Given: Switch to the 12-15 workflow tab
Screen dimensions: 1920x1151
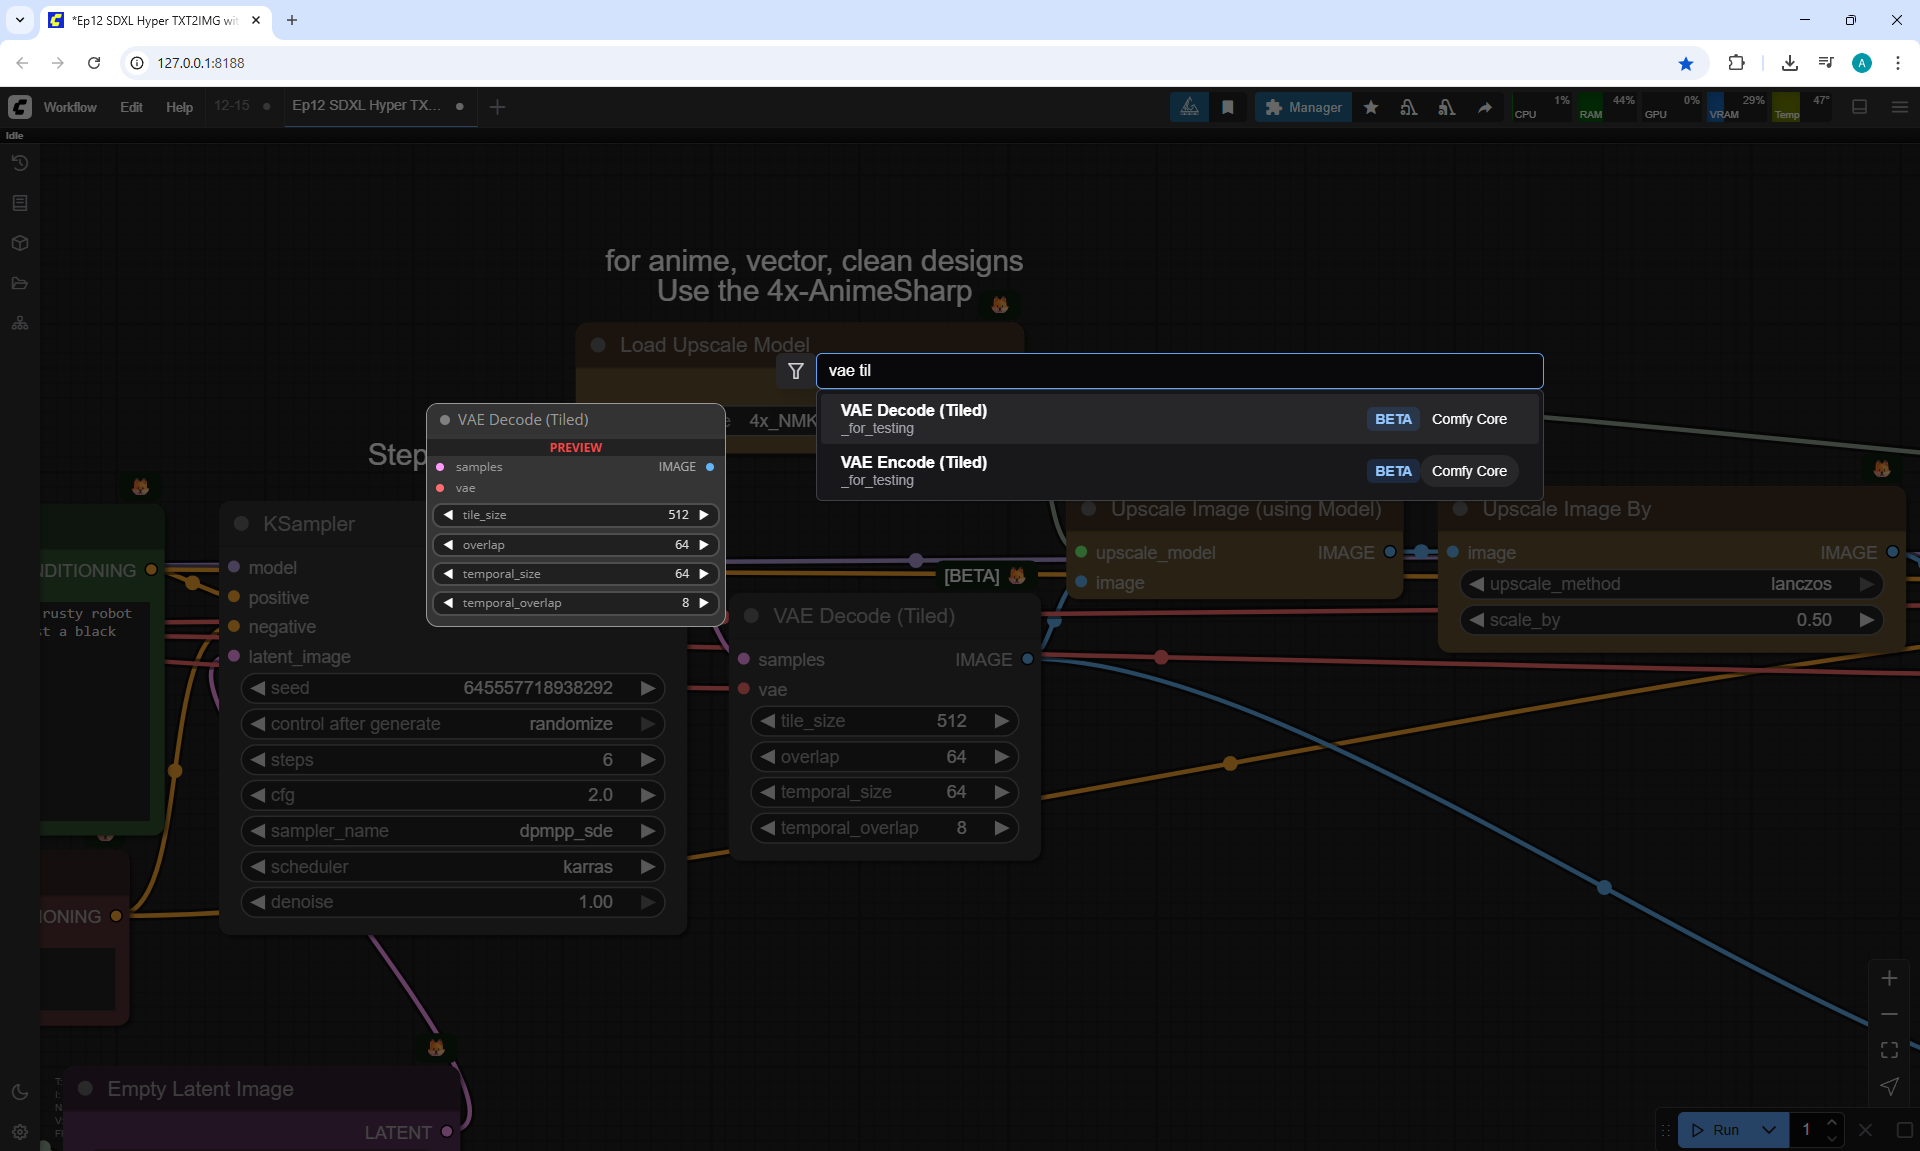Looking at the screenshot, I should (x=232, y=106).
